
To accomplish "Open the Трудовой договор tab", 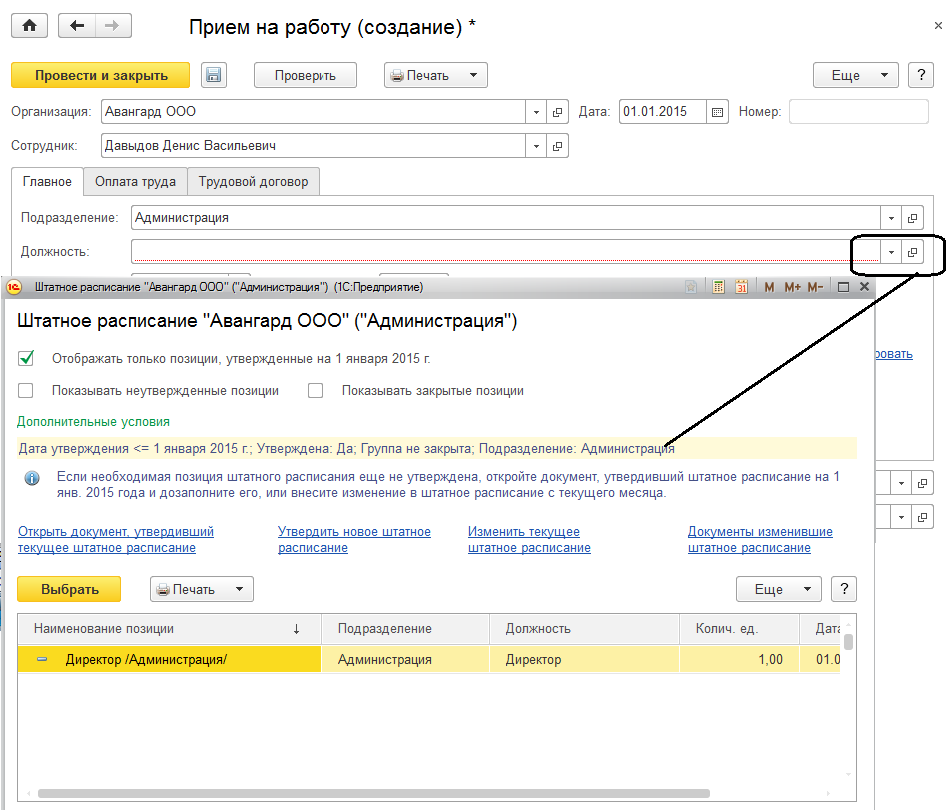I will pos(253,182).
